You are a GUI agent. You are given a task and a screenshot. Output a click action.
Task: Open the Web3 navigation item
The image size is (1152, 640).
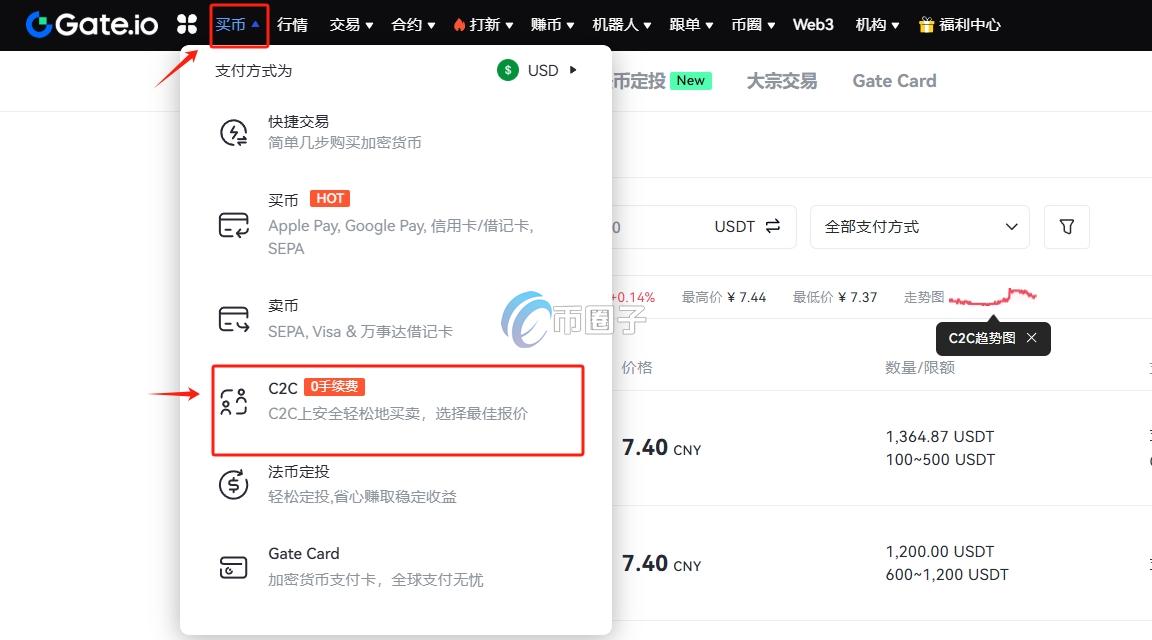coord(813,25)
